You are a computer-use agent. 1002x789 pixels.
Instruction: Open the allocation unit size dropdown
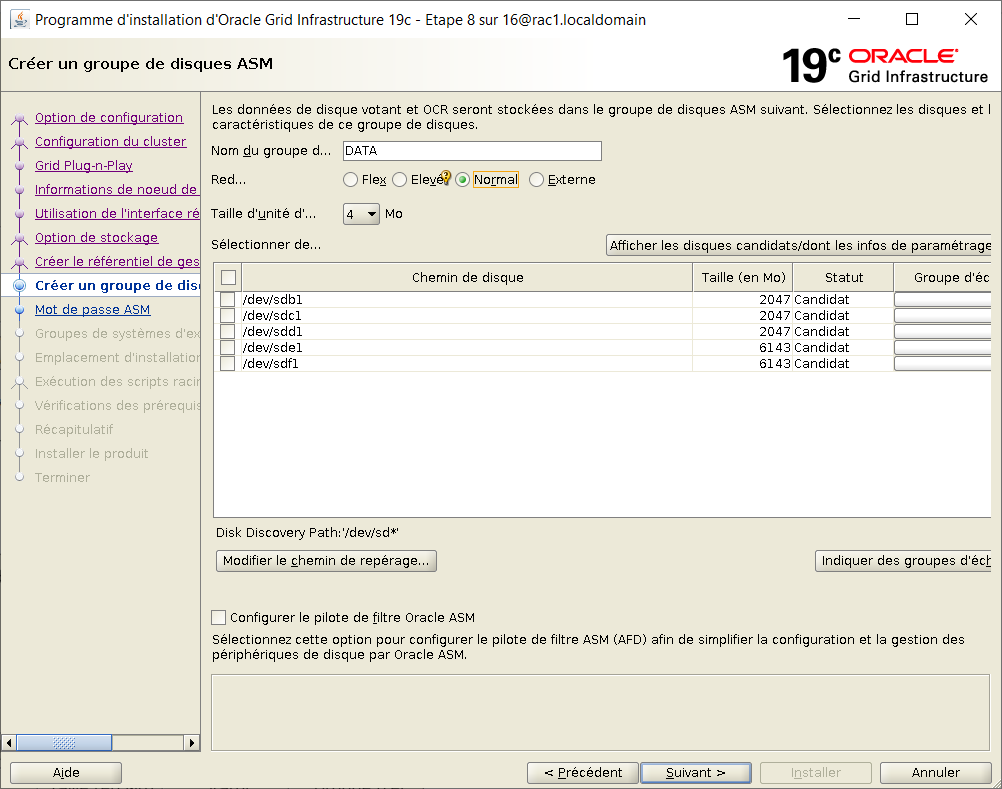(362, 214)
